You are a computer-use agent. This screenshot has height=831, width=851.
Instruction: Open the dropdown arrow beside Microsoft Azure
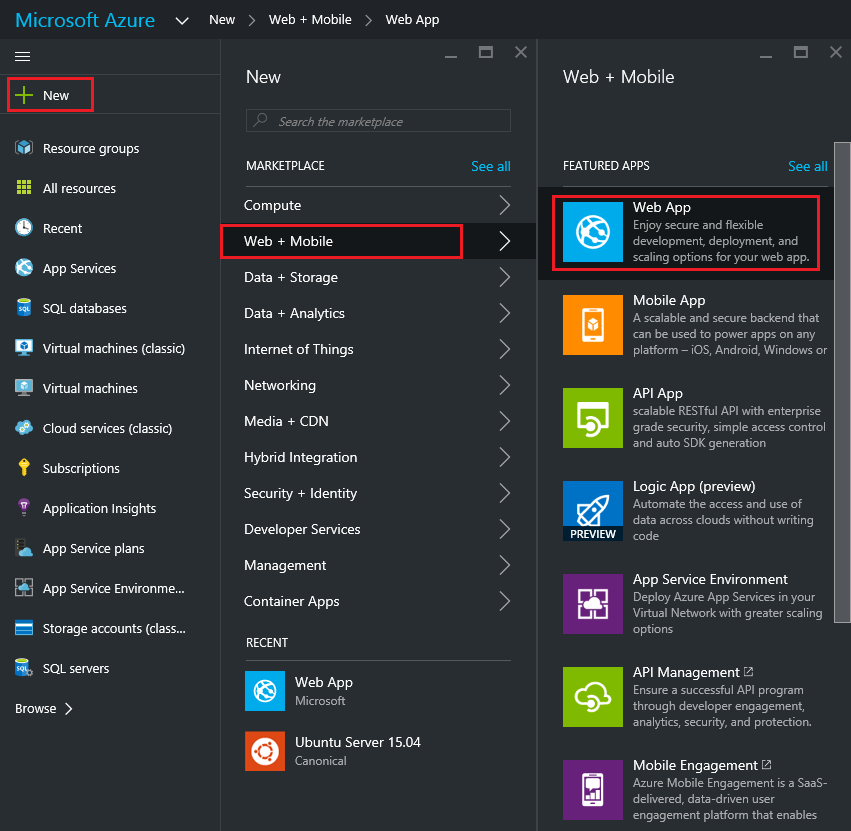point(182,20)
